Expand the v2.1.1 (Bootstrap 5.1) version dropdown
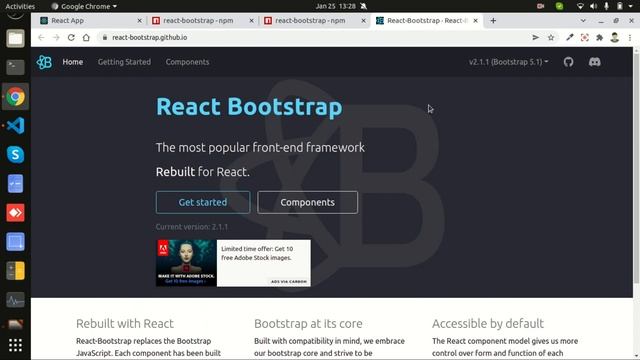Image resolution: width=640 pixels, height=360 pixels. tap(508, 62)
